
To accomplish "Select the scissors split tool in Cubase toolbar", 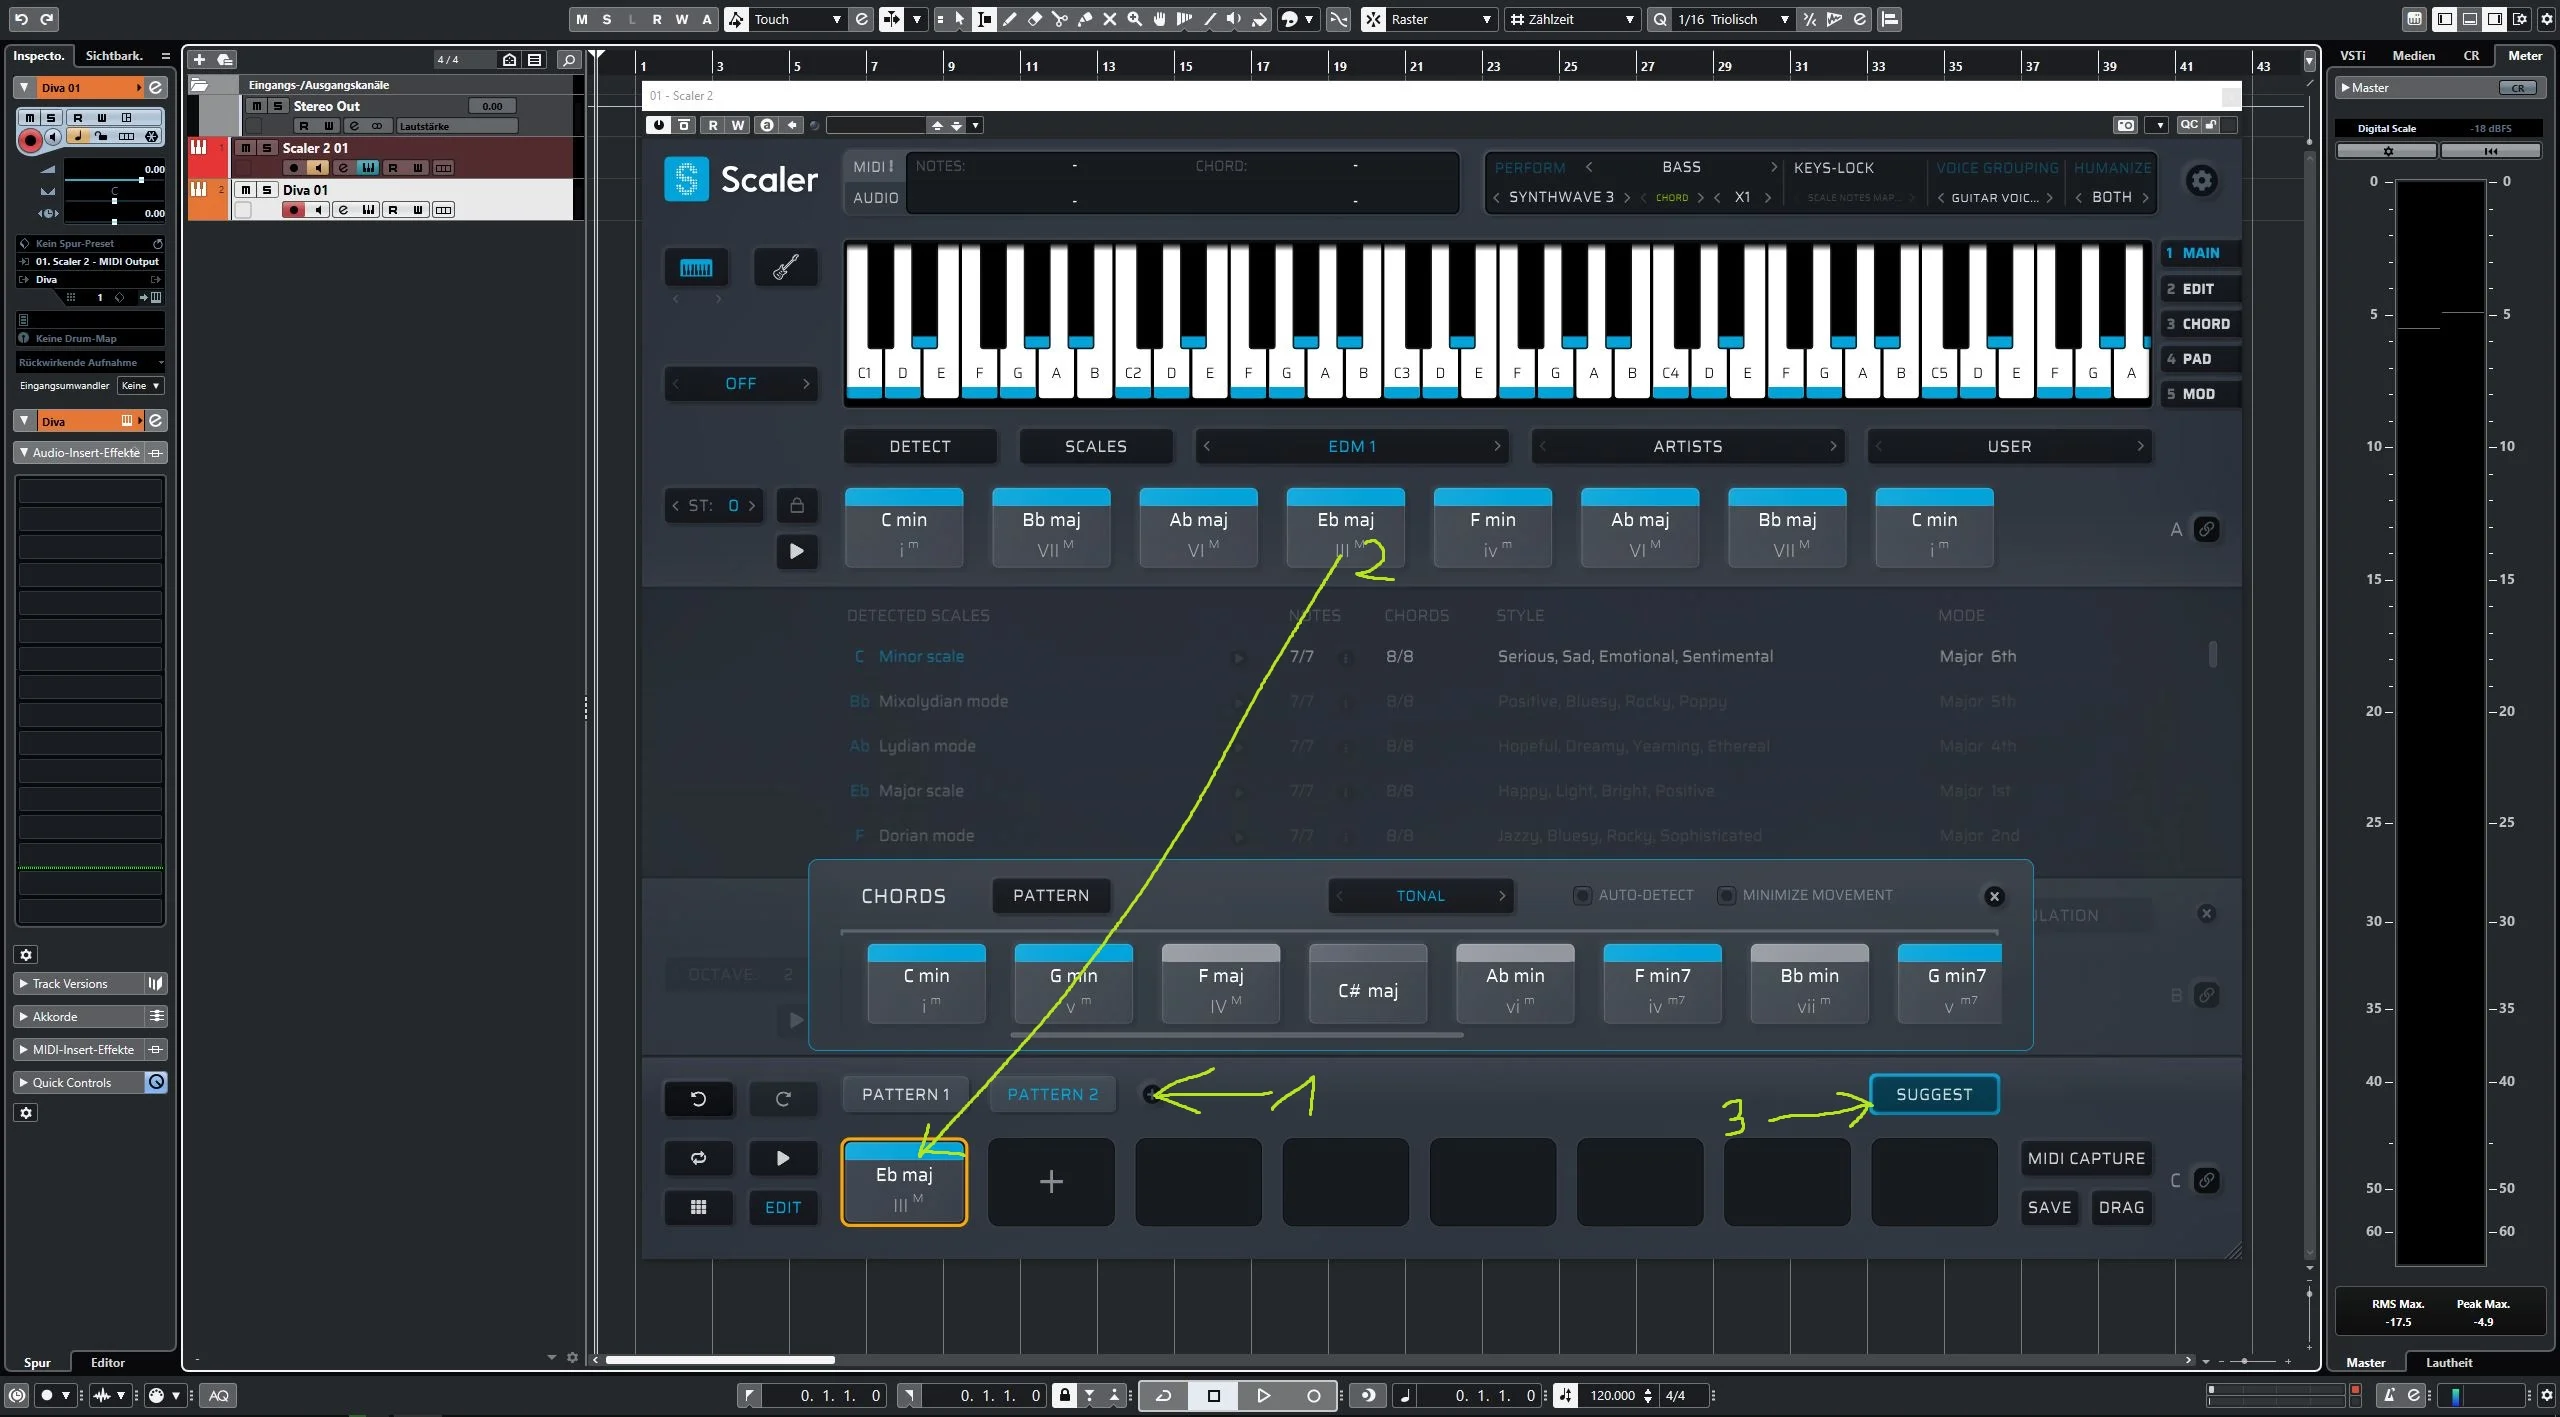I will 1060,19.
